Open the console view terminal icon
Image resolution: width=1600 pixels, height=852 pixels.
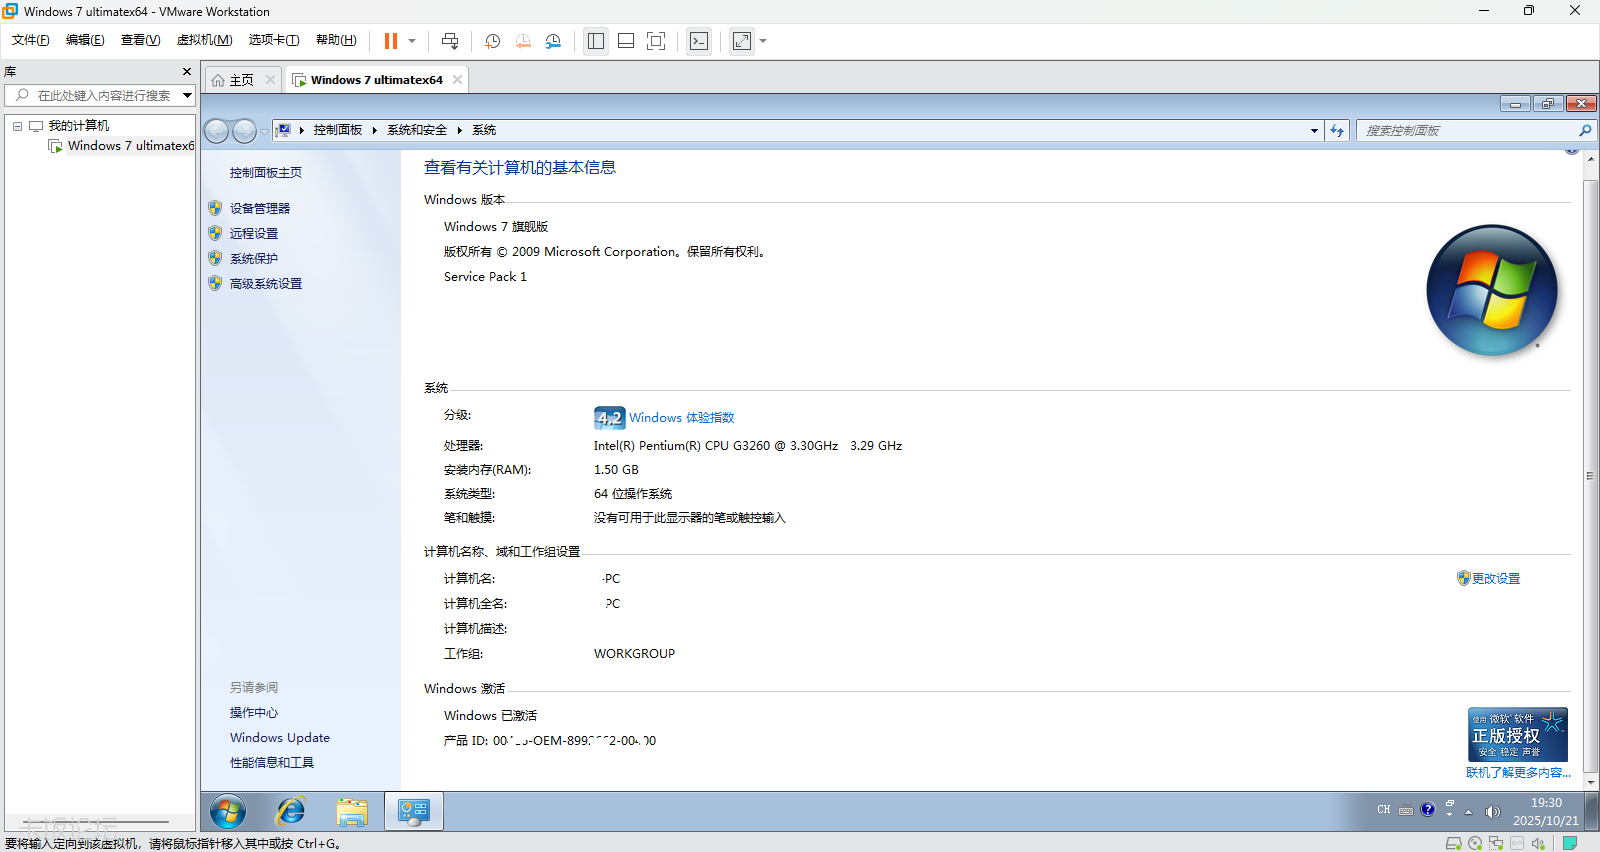(x=699, y=41)
